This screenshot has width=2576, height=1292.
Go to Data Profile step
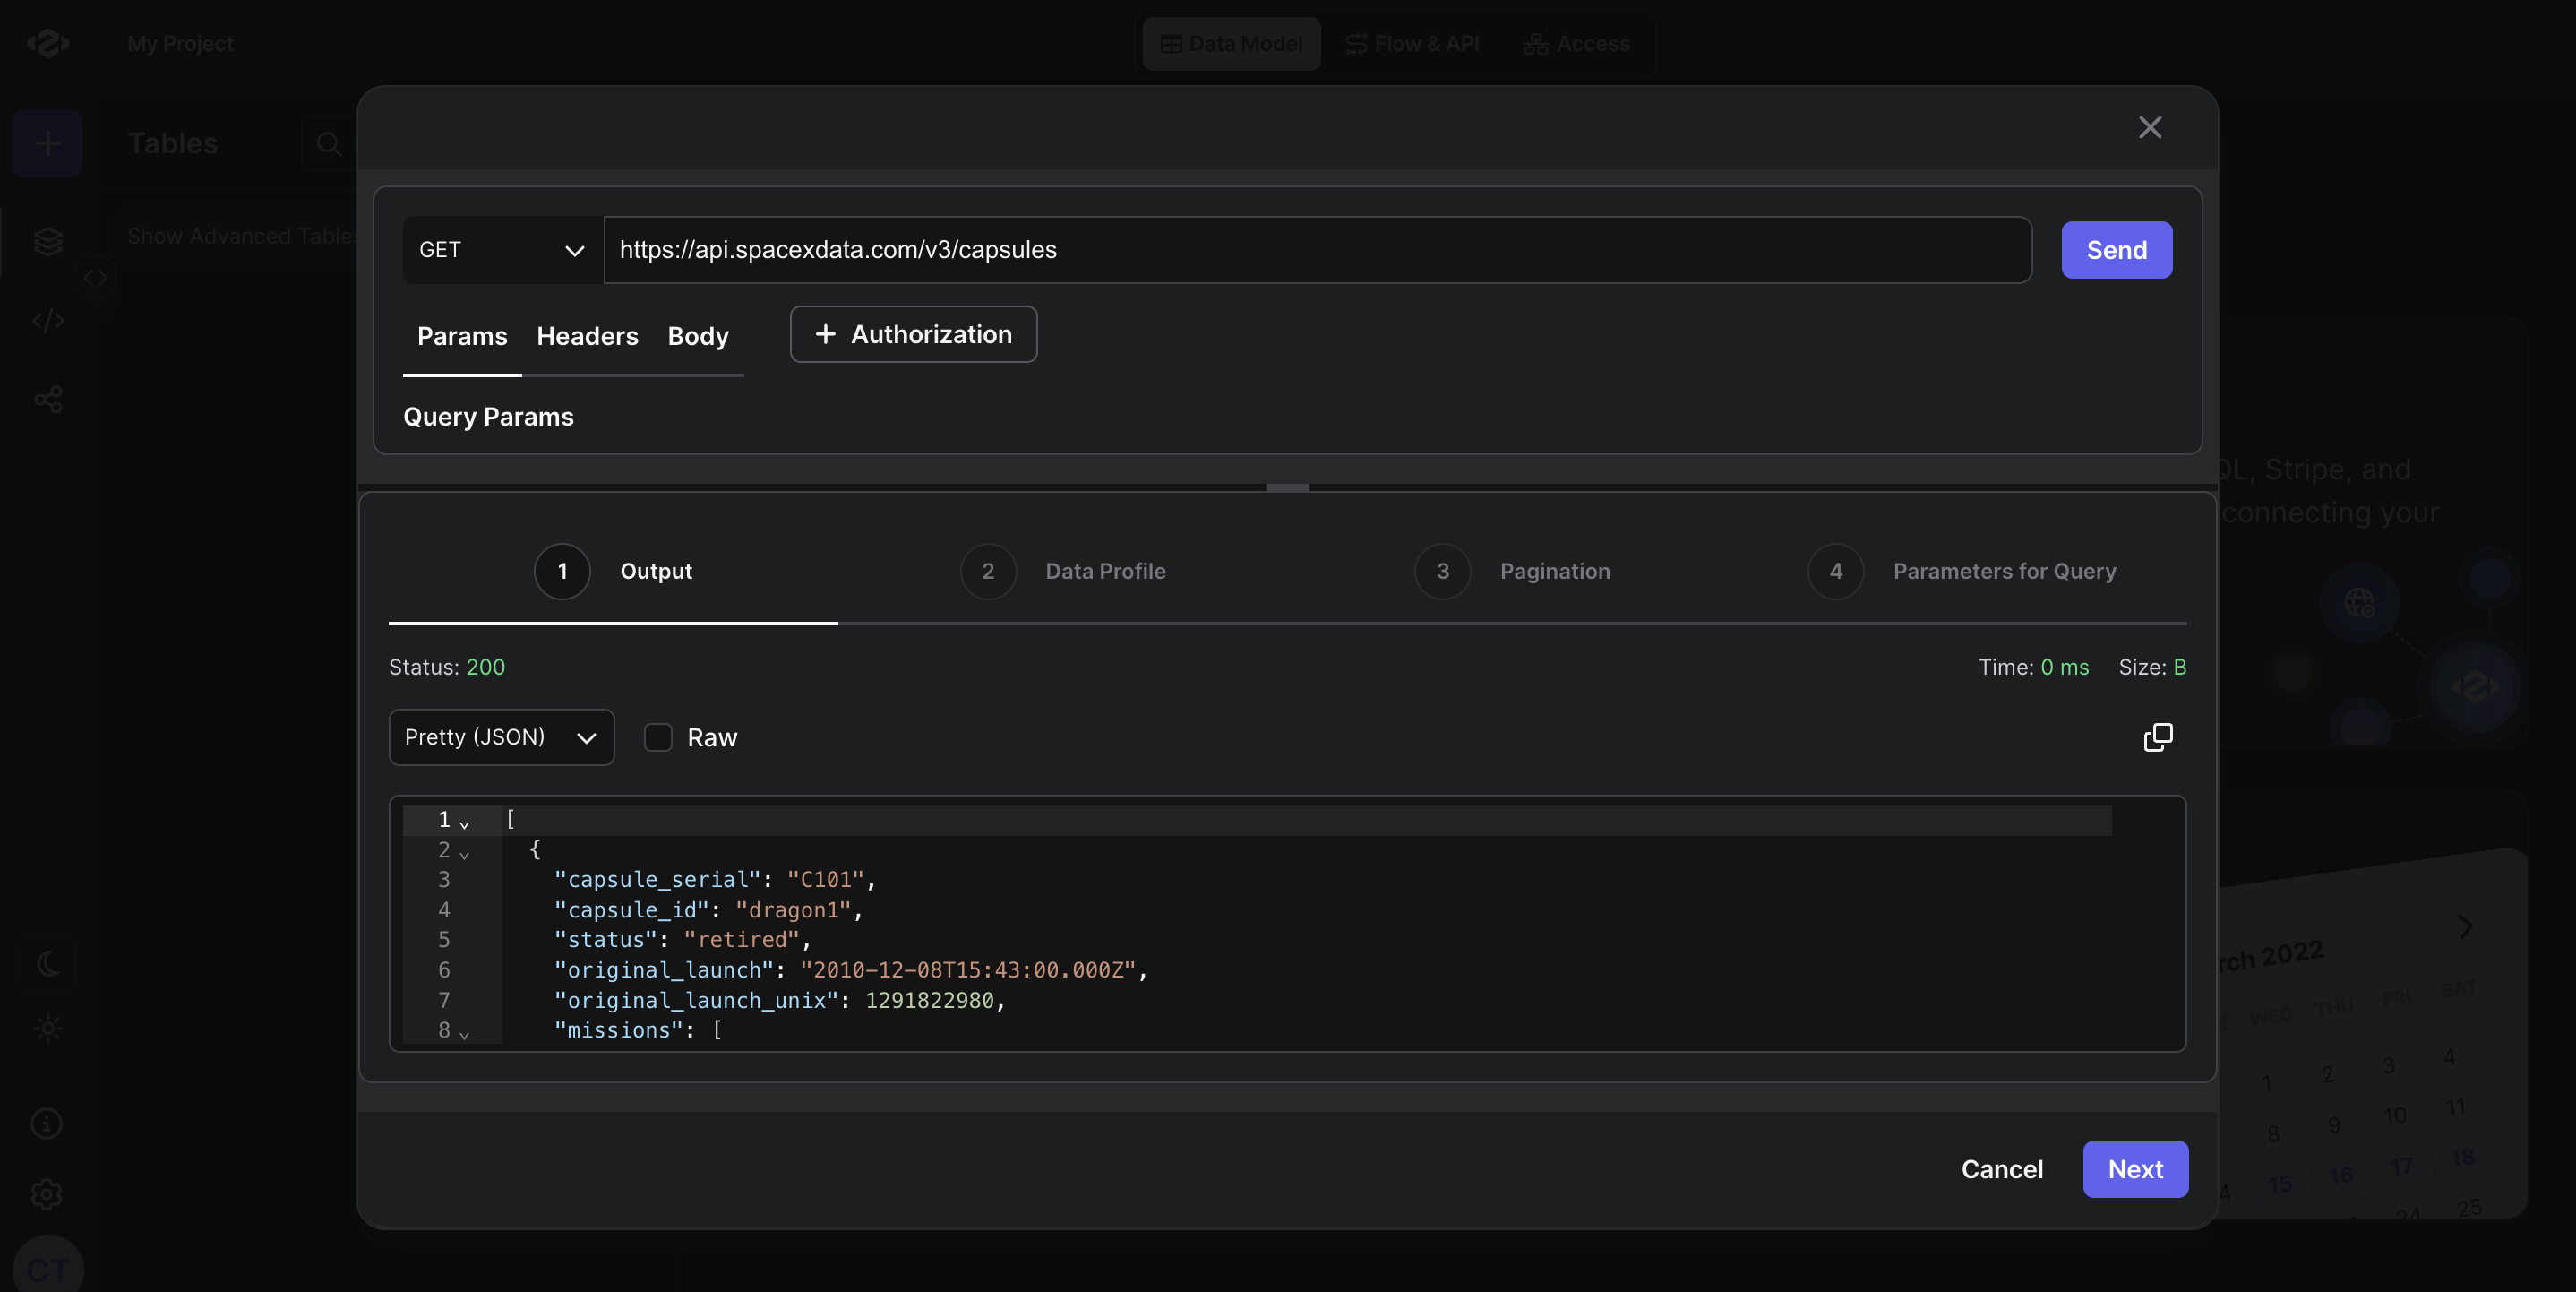1063,571
